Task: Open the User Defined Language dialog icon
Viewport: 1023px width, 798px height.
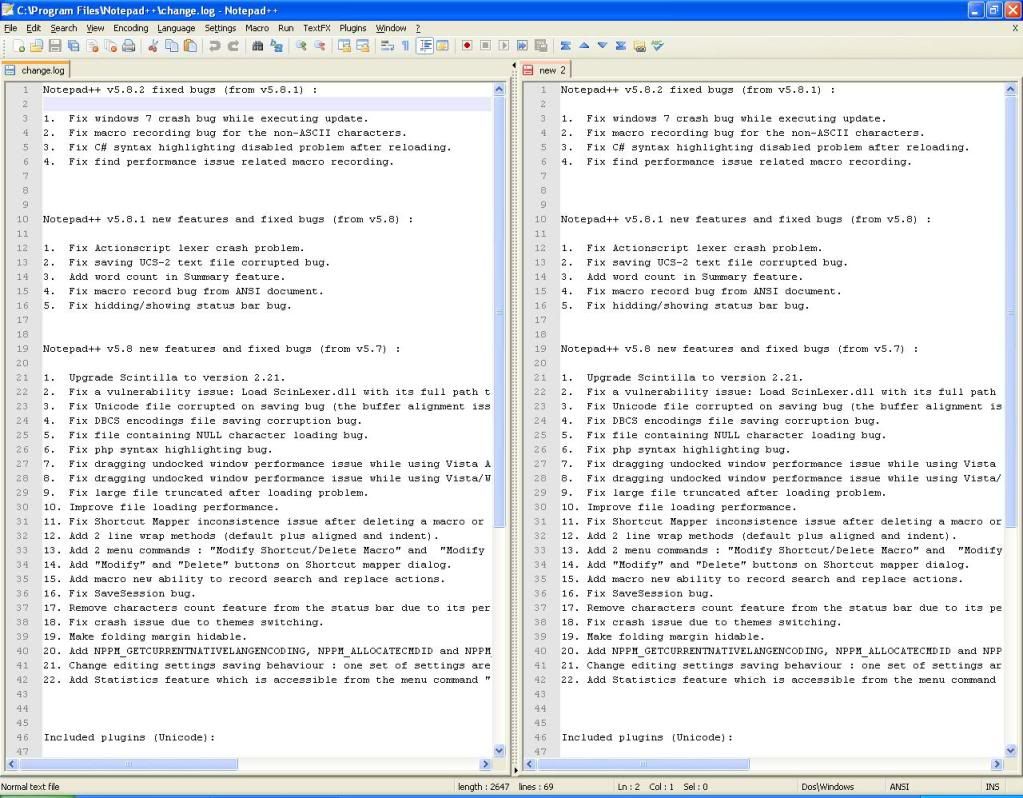Action: [x=442, y=46]
